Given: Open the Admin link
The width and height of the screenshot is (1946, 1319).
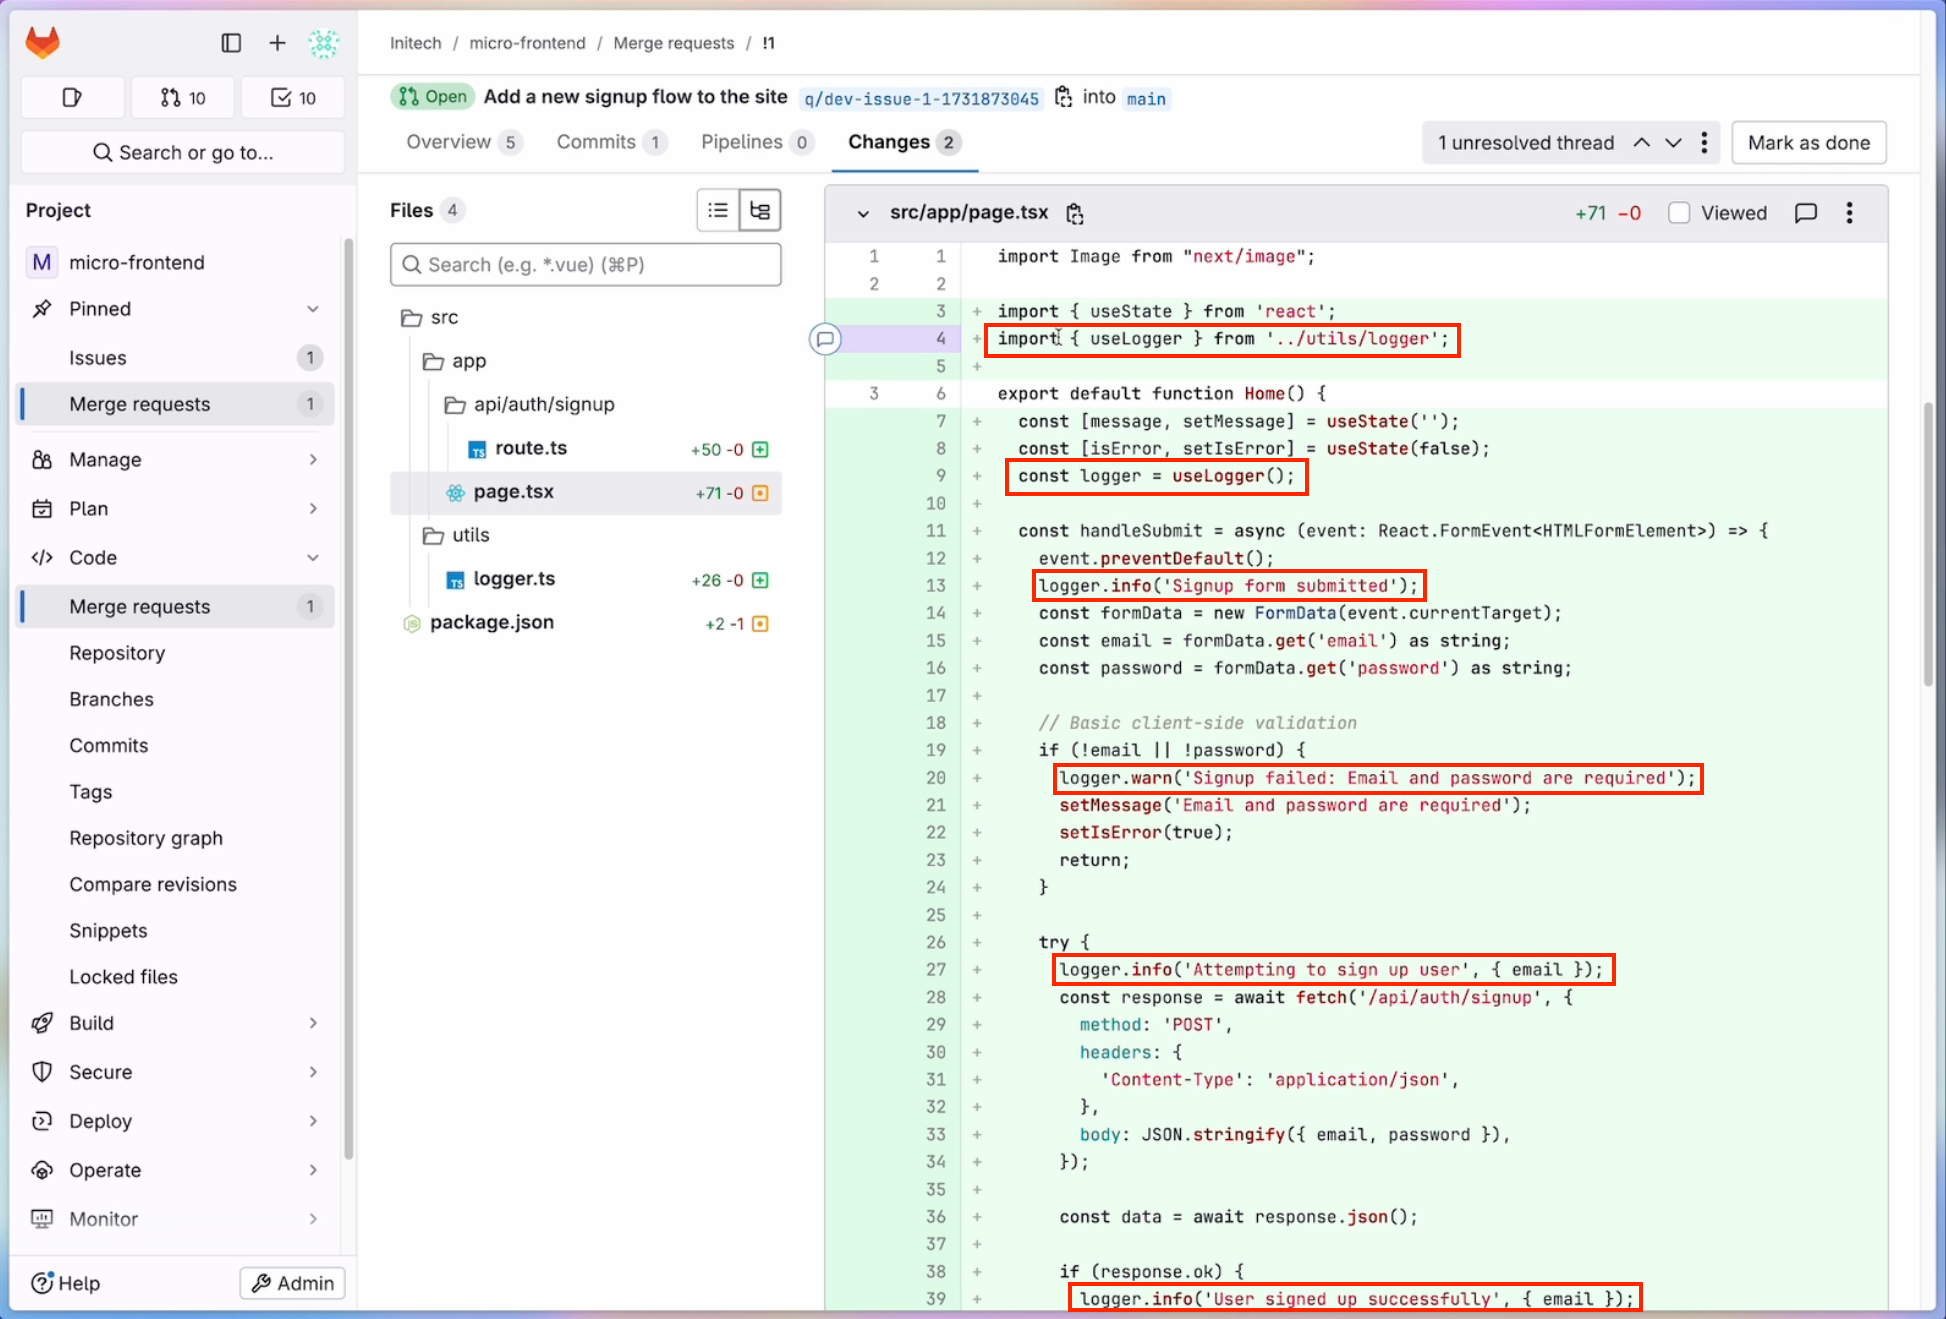Looking at the screenshot, I should (293, 1283).
